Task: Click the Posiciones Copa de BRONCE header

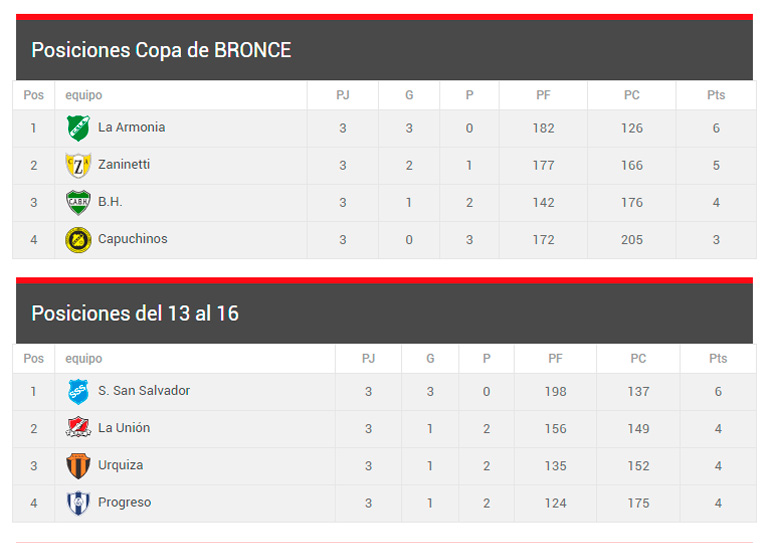Action: pos(161,50)
